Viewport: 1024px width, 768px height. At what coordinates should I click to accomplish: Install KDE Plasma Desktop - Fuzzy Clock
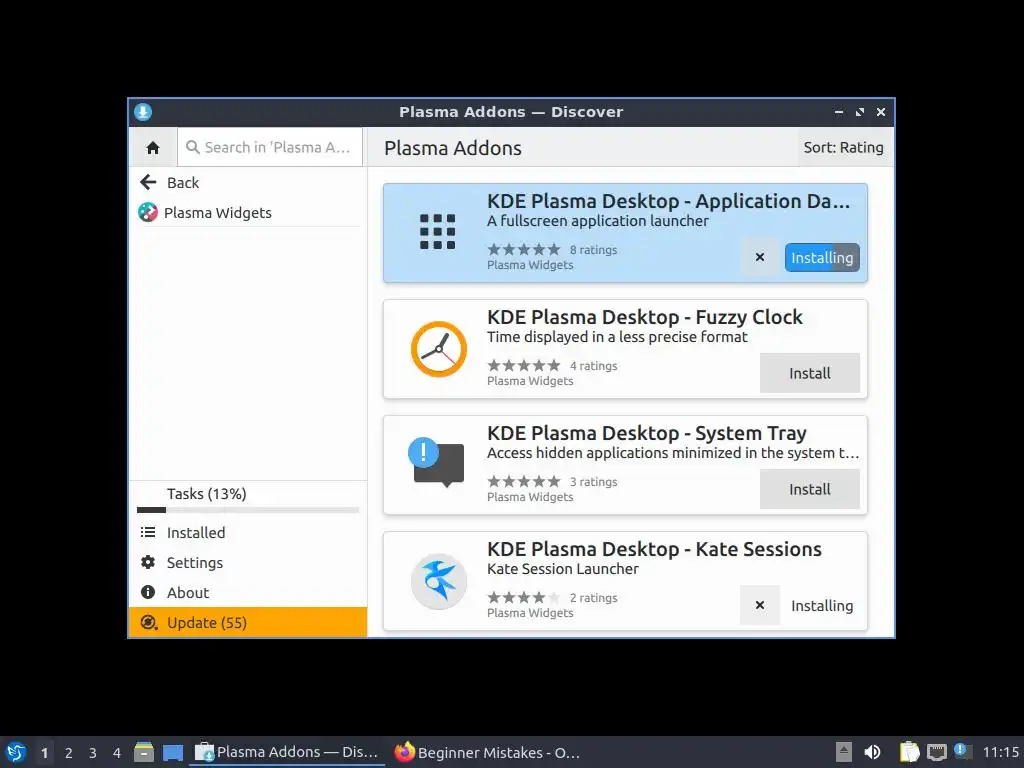(810, 373)
